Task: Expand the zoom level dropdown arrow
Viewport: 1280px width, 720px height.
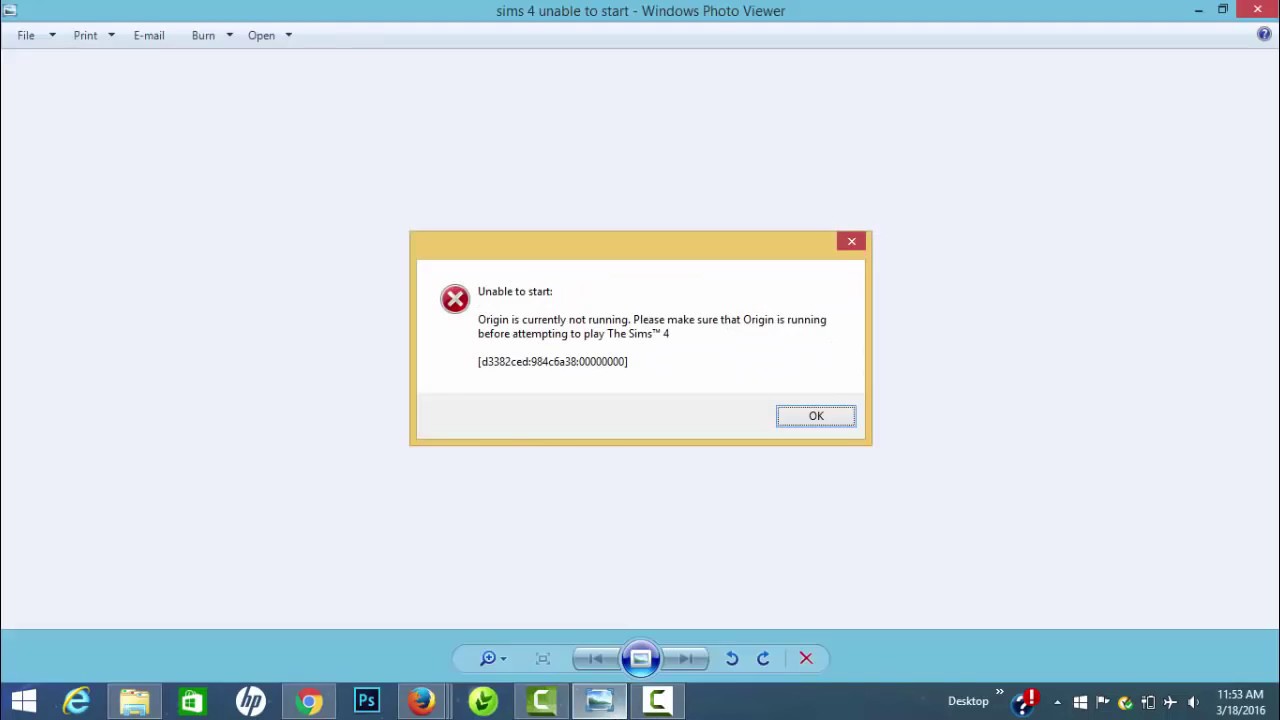Action: [503, 658]
